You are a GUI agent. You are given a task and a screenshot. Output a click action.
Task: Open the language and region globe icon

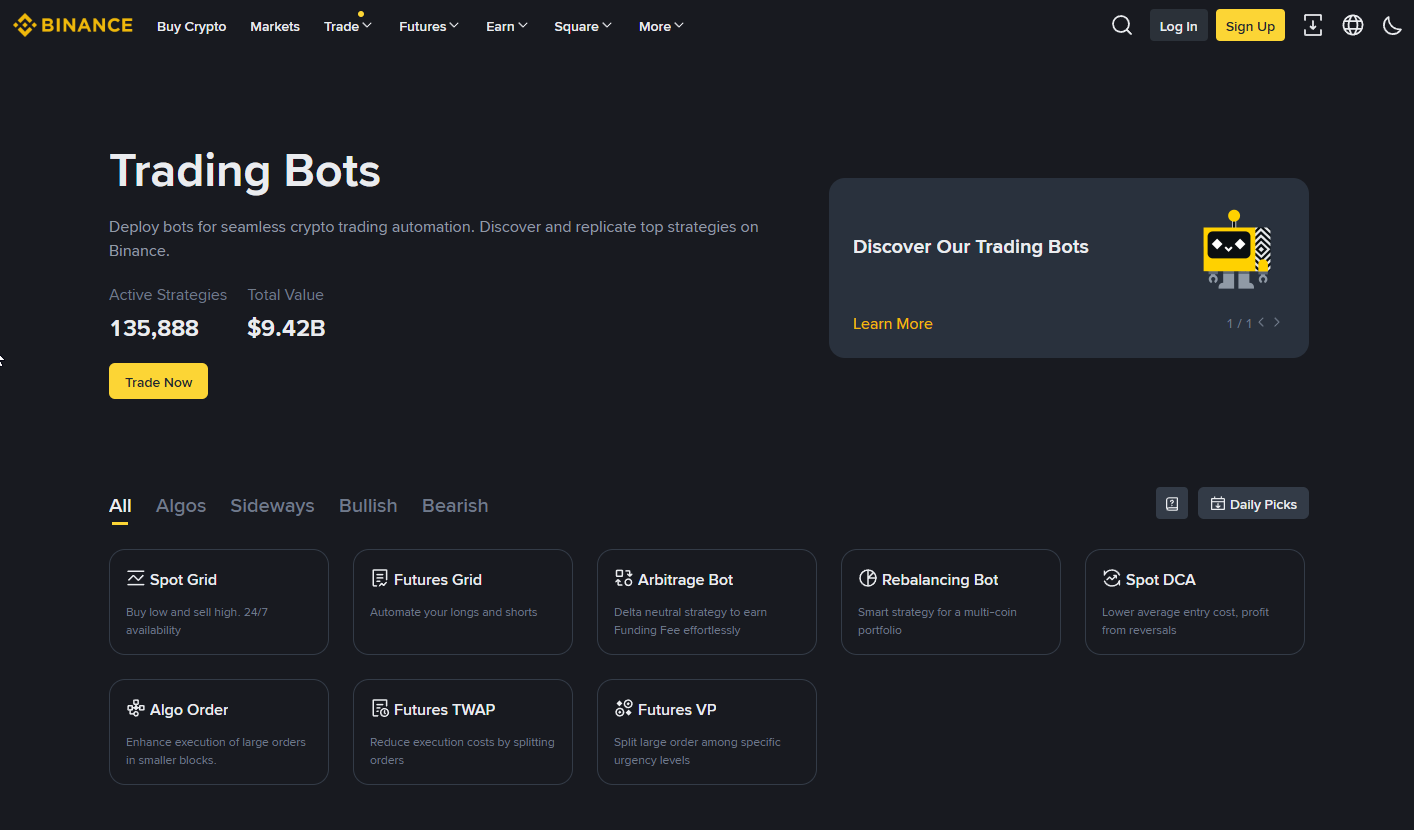click(1353, 25)
